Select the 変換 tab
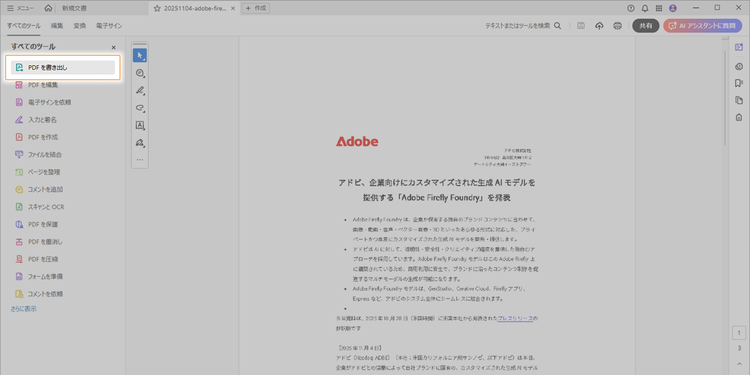 click(x=79, y=26)
